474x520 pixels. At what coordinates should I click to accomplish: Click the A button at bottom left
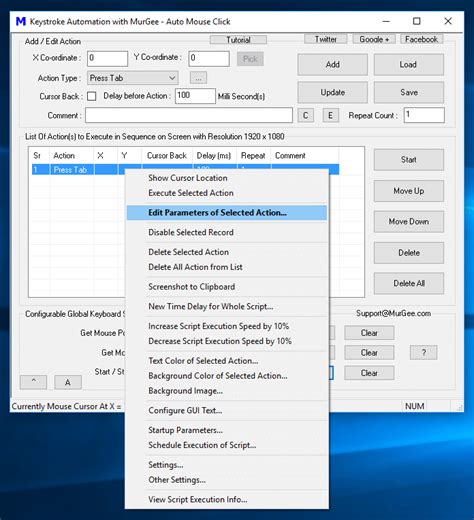68,382
